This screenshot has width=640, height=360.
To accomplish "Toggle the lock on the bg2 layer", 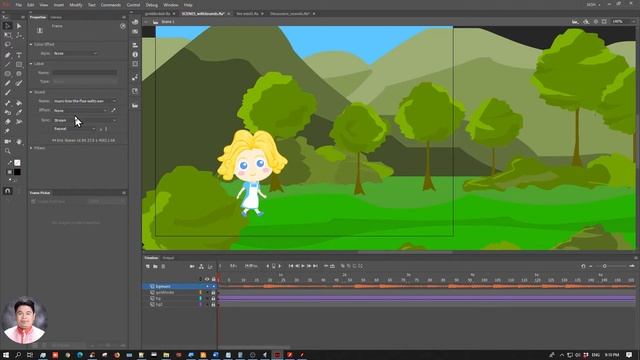I will click(x=213, y=304).
